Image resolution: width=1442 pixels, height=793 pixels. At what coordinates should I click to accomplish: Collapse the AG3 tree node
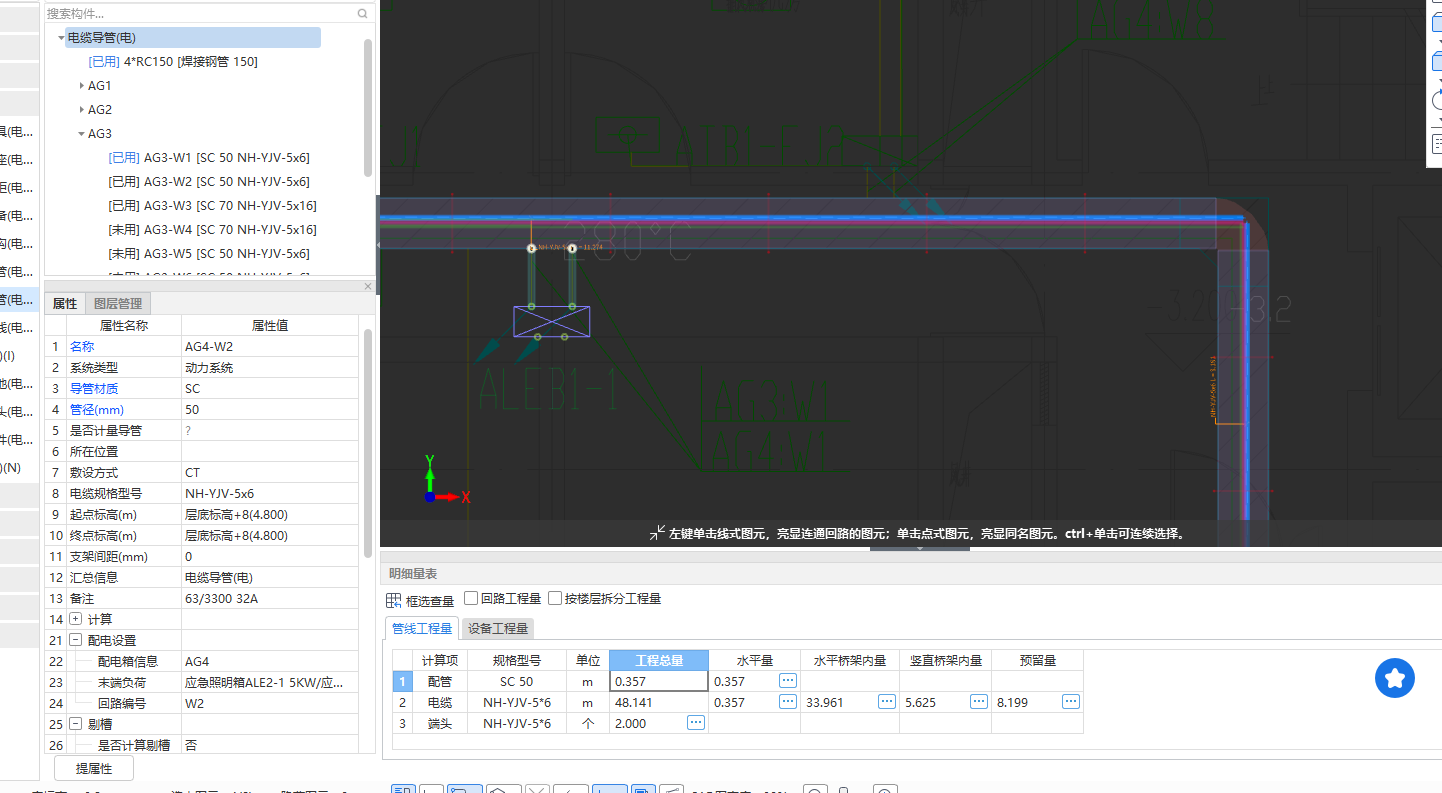coord(82,134)
